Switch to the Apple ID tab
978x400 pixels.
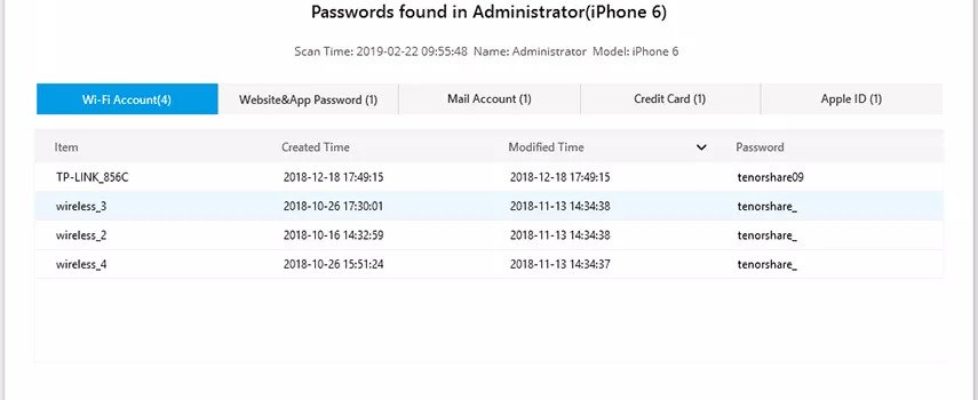(x=851, y=99)
